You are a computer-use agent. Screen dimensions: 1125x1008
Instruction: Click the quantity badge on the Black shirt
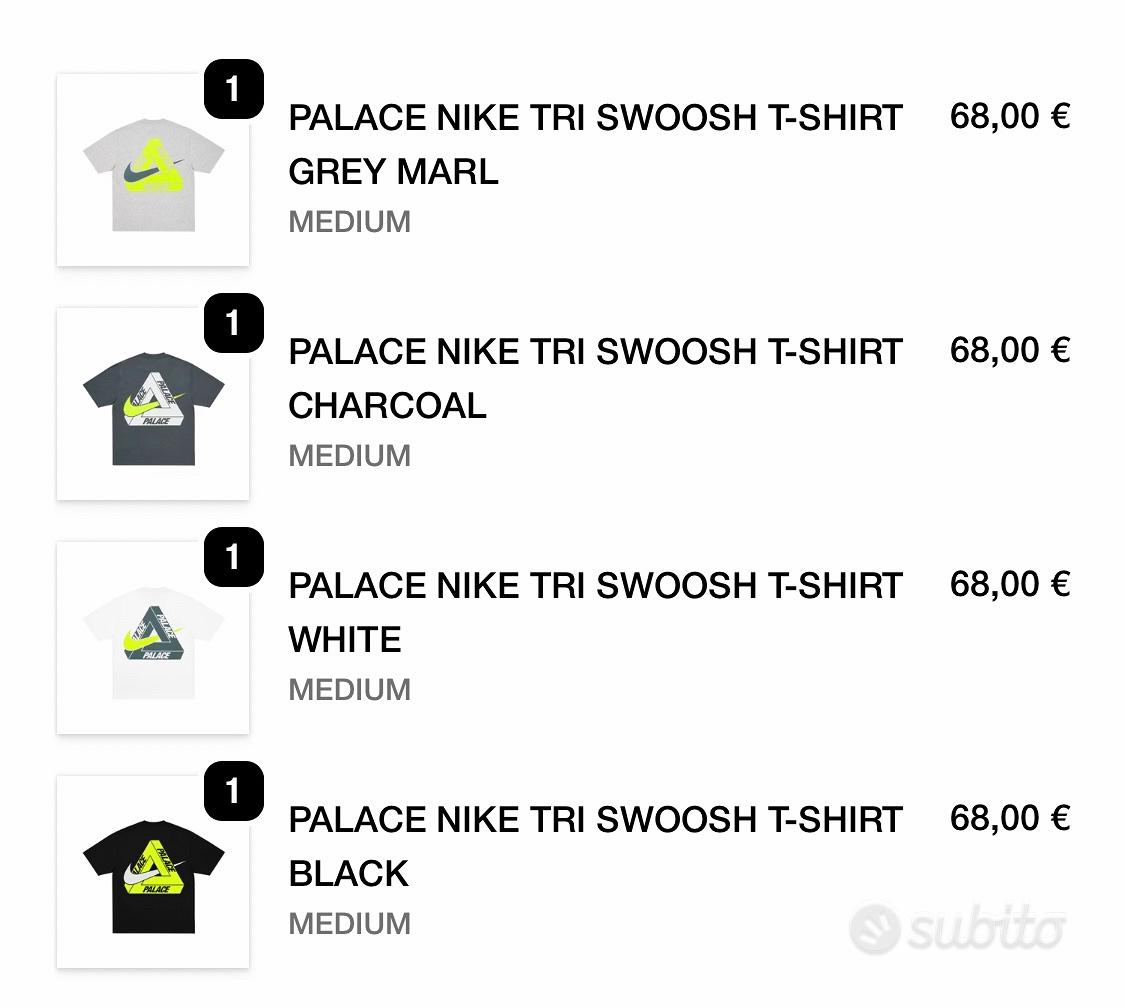[233, 792]
